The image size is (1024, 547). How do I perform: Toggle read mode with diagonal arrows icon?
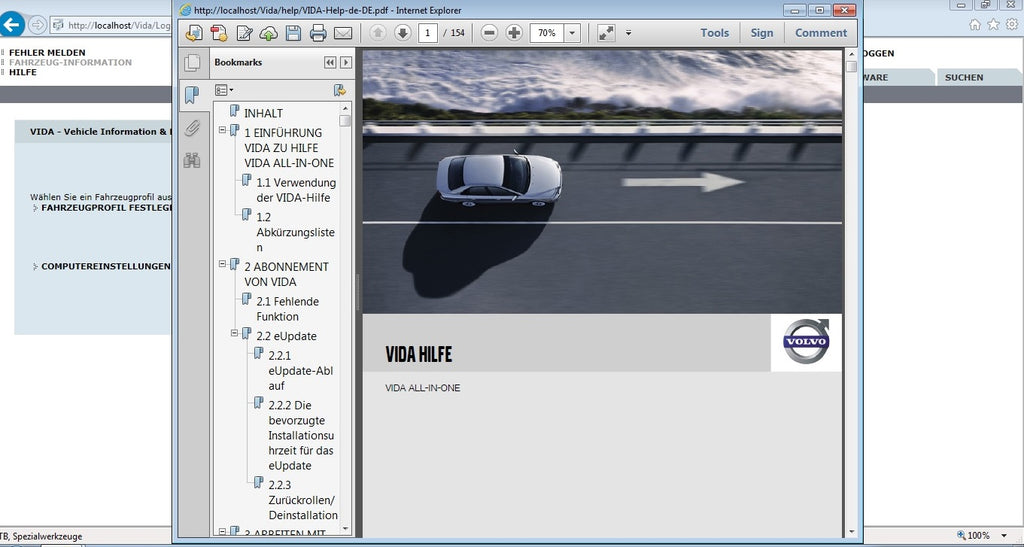click(607, 33)
